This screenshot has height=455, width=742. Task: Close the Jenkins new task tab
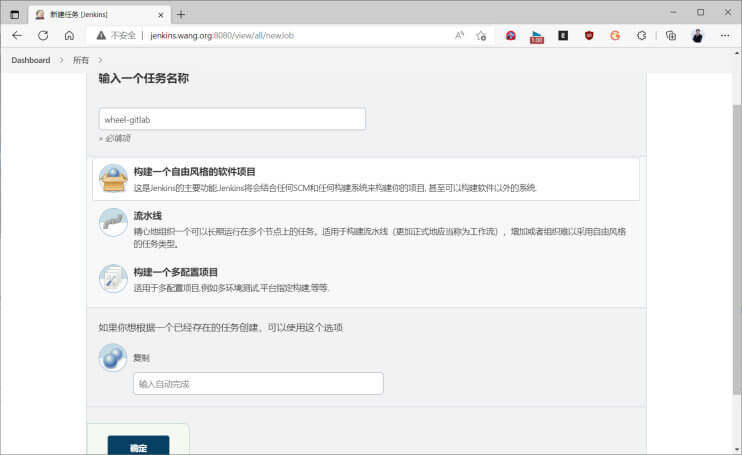coord(160,15)
